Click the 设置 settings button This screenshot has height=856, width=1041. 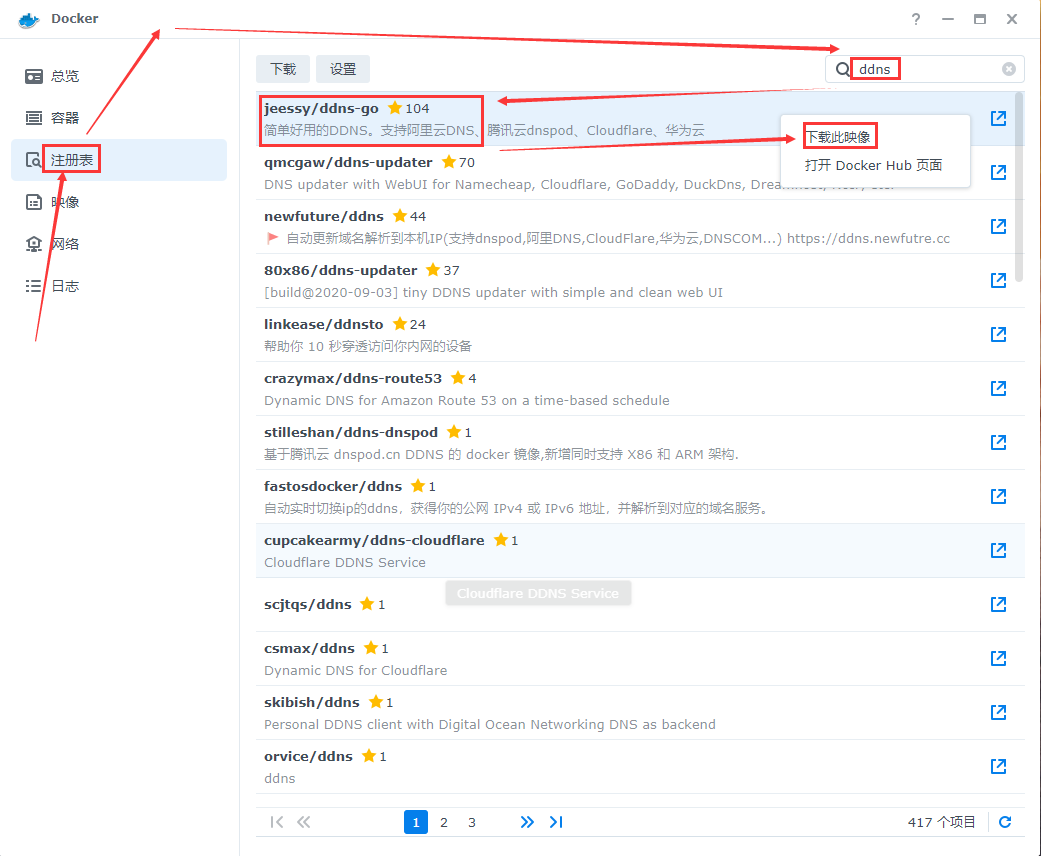pyautogui.click(x=343, y=69)
